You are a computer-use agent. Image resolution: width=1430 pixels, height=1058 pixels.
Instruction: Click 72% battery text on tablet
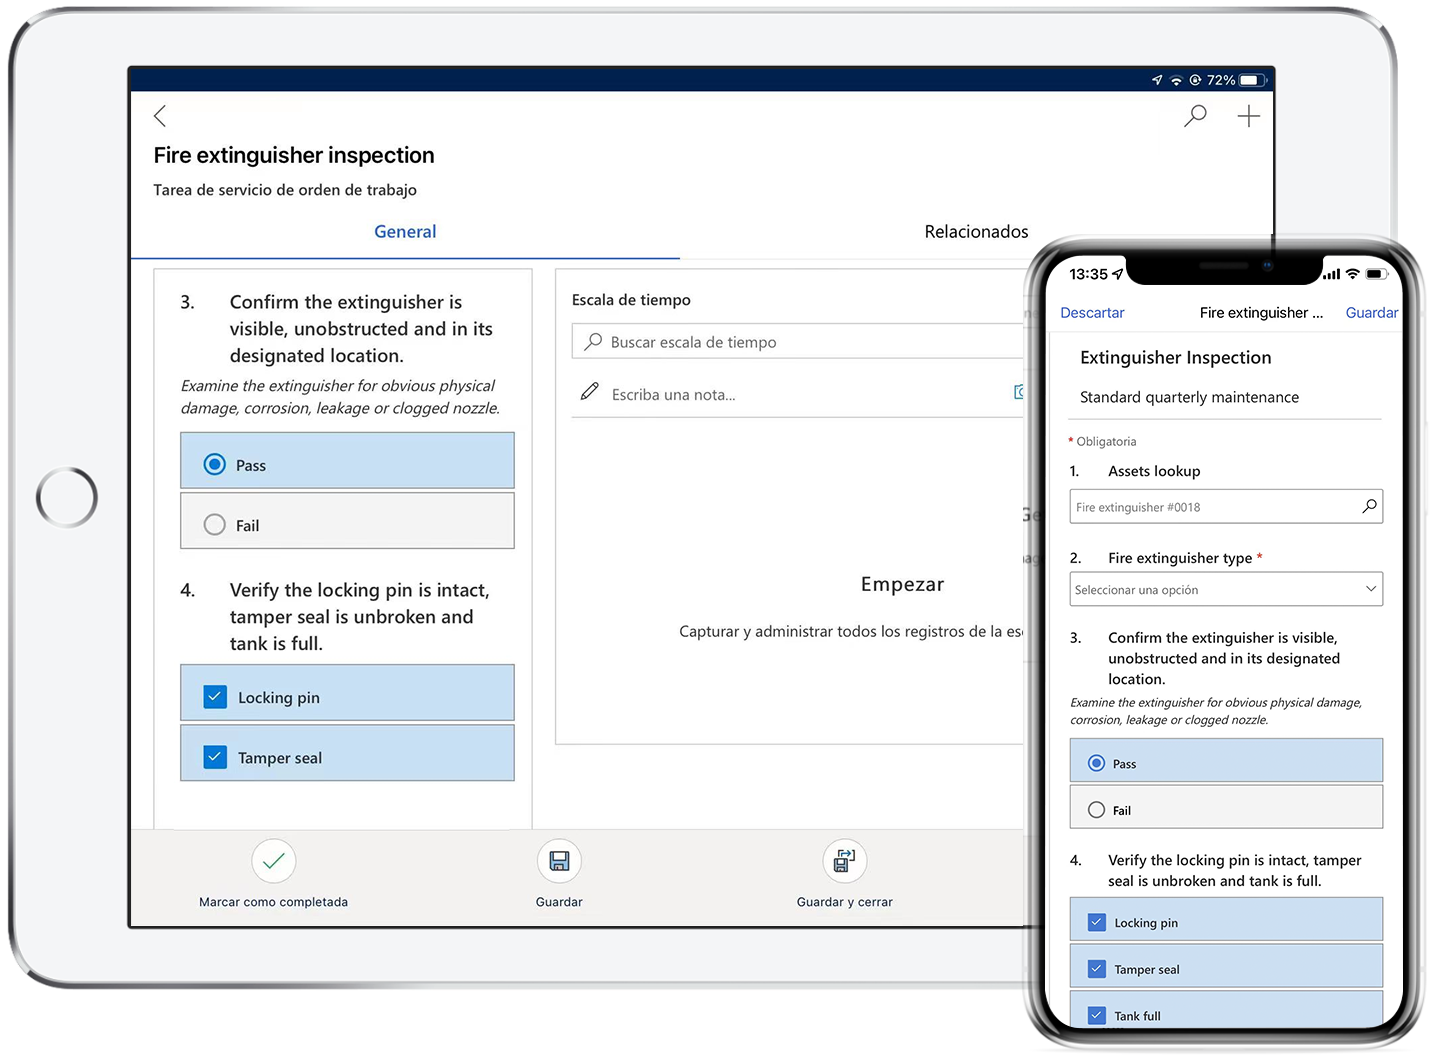click(1221, 80)
